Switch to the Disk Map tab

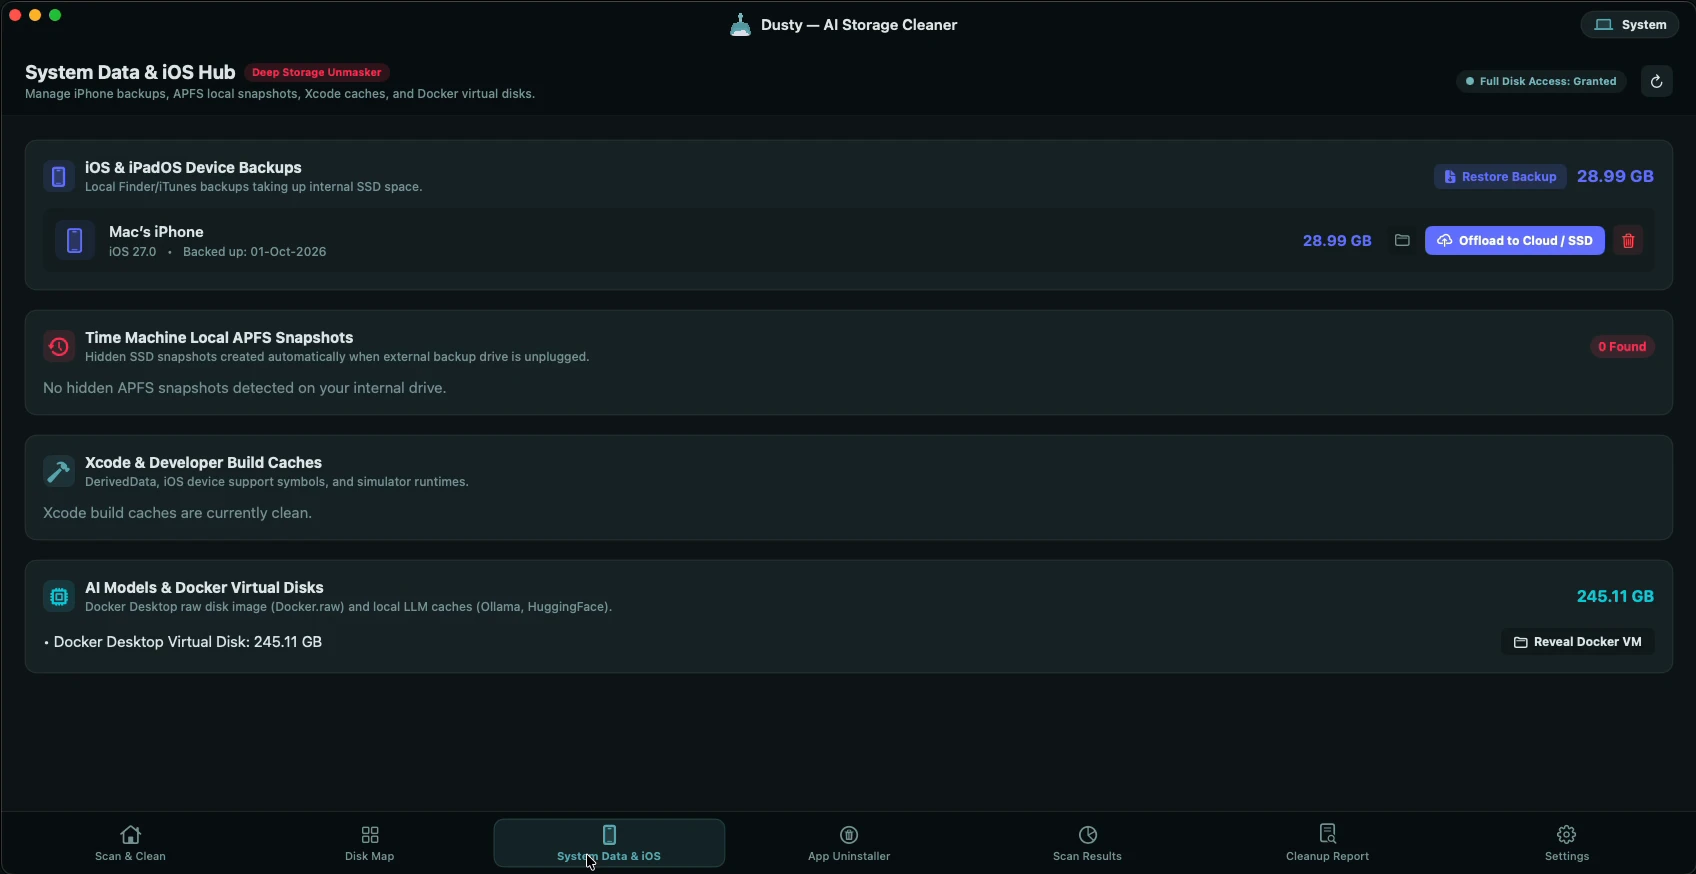click(x=370, y=843)
